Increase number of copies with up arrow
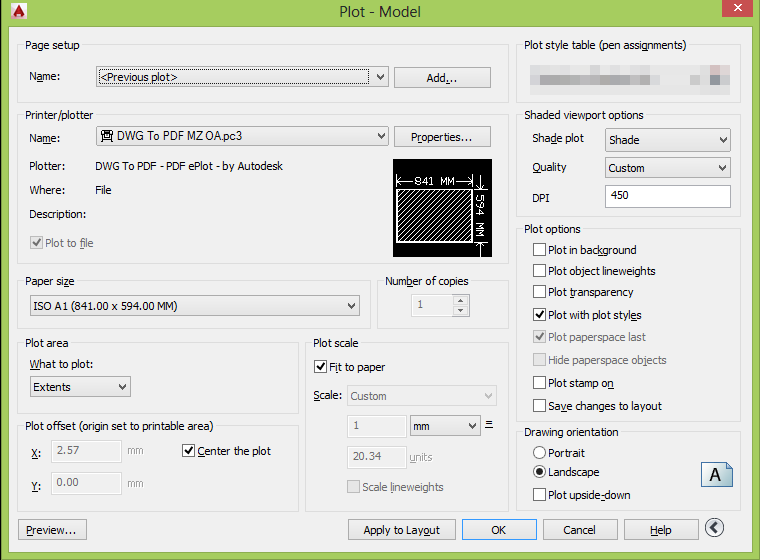760x560 pixels. tap(460, 301)
